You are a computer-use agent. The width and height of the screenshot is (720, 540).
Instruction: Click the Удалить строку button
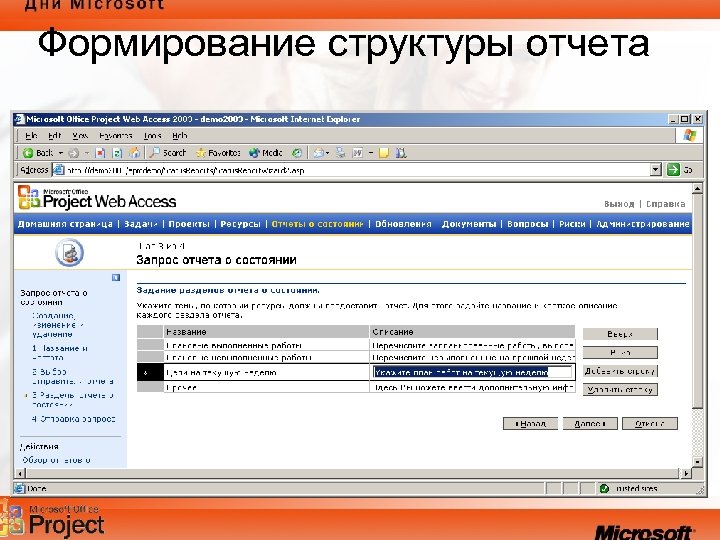point(620,389)
